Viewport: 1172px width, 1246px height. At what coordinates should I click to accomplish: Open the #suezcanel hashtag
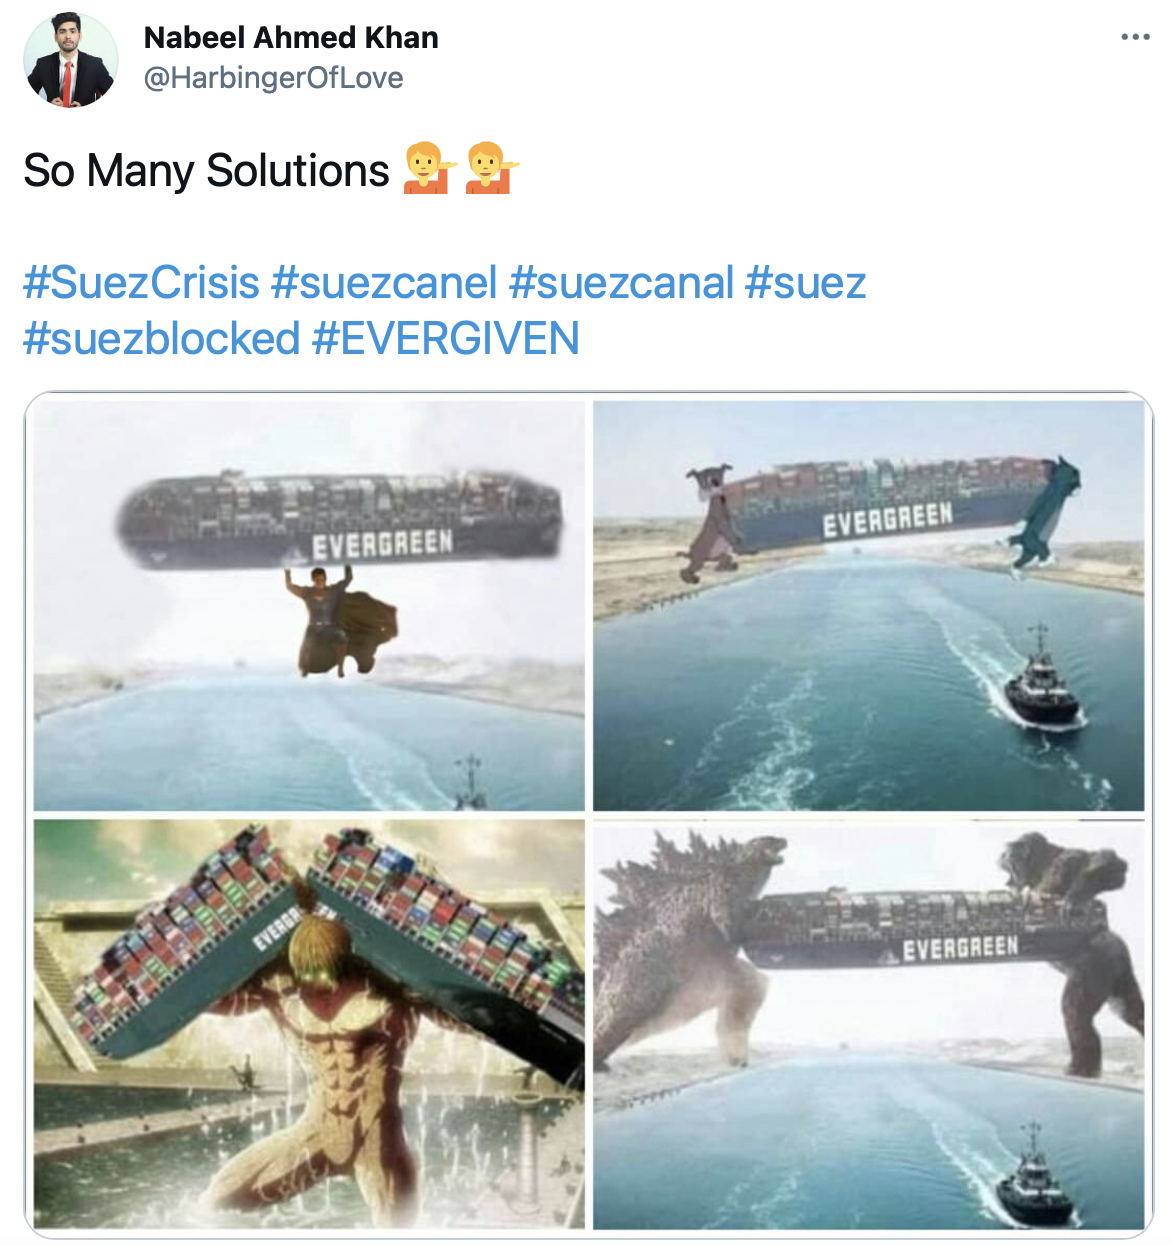[x=384, y=283]
